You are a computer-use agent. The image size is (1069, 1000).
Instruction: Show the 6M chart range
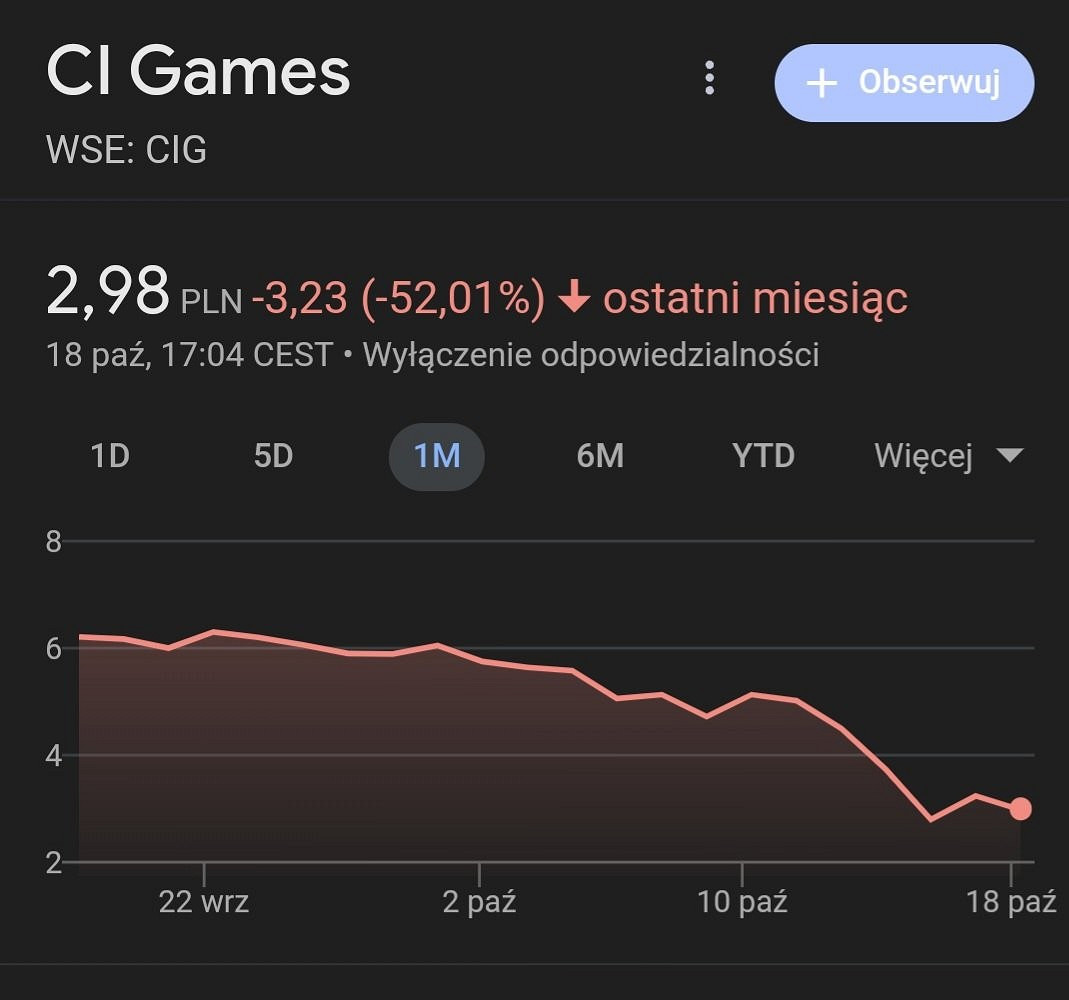[x=600, y=456]
